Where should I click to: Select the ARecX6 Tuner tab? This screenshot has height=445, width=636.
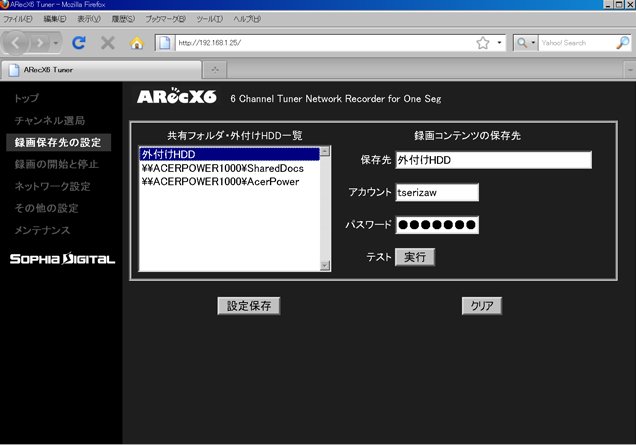click(x=101, y=70)
